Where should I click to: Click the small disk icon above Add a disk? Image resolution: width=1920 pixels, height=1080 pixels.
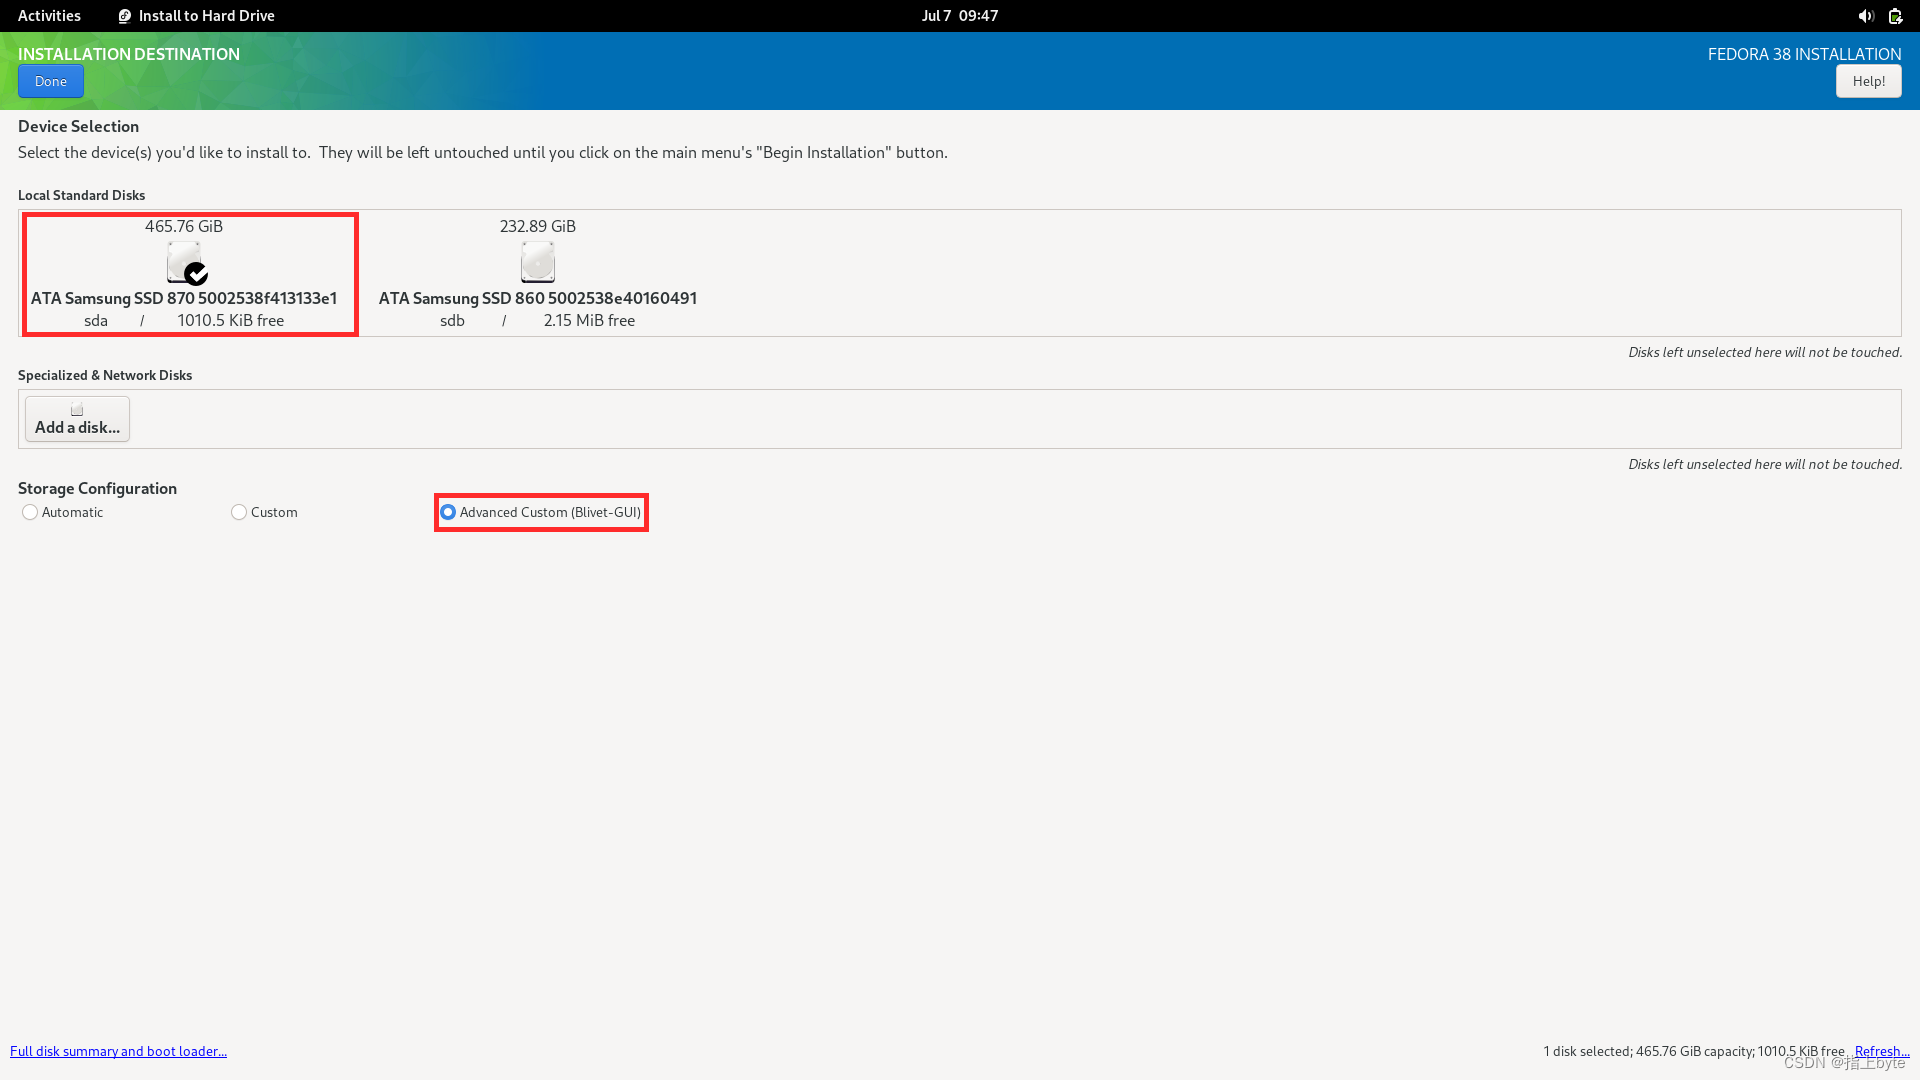pyautogui.click(x=77, y=410)
